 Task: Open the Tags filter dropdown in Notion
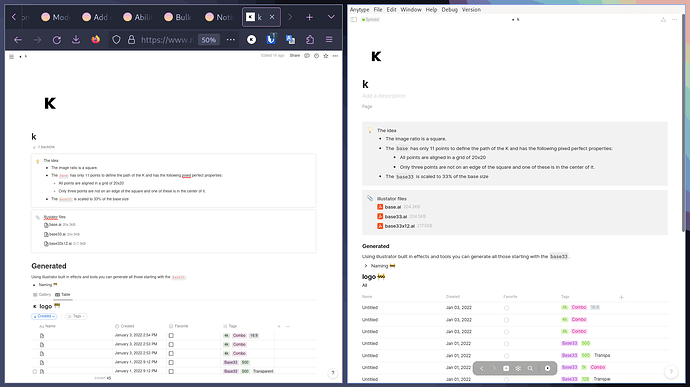(76, 316)
